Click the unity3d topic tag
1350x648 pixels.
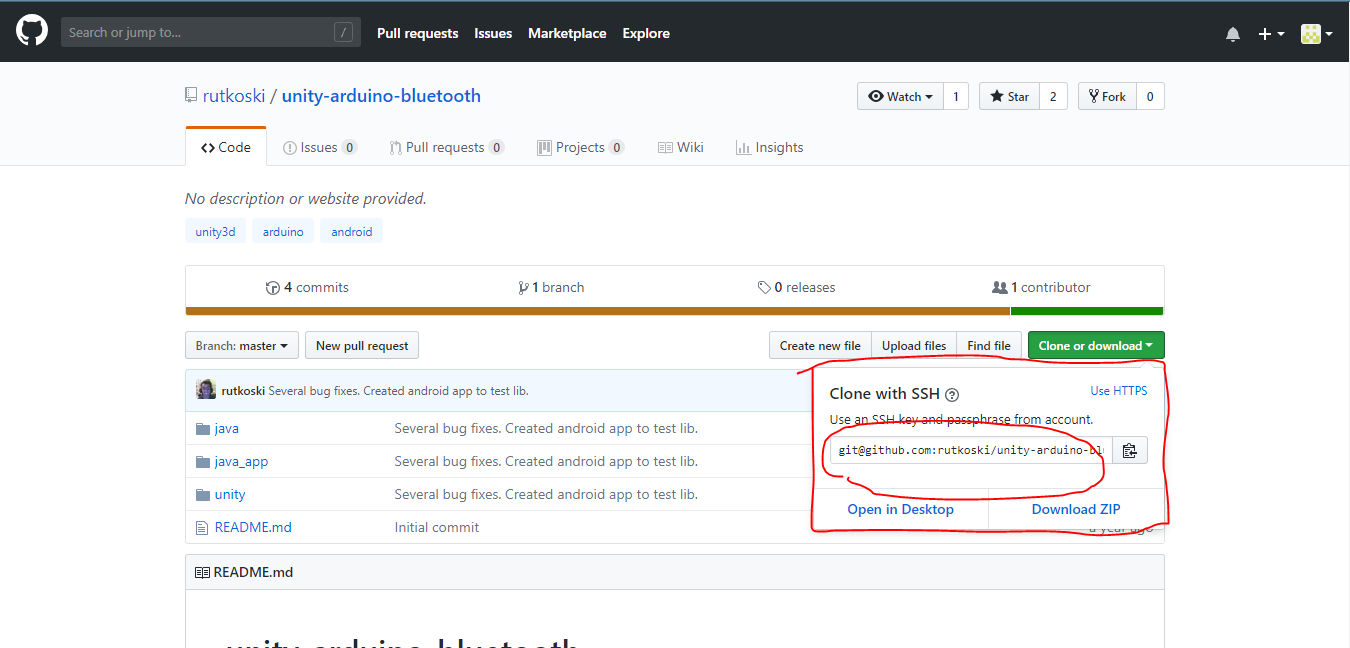215,231
